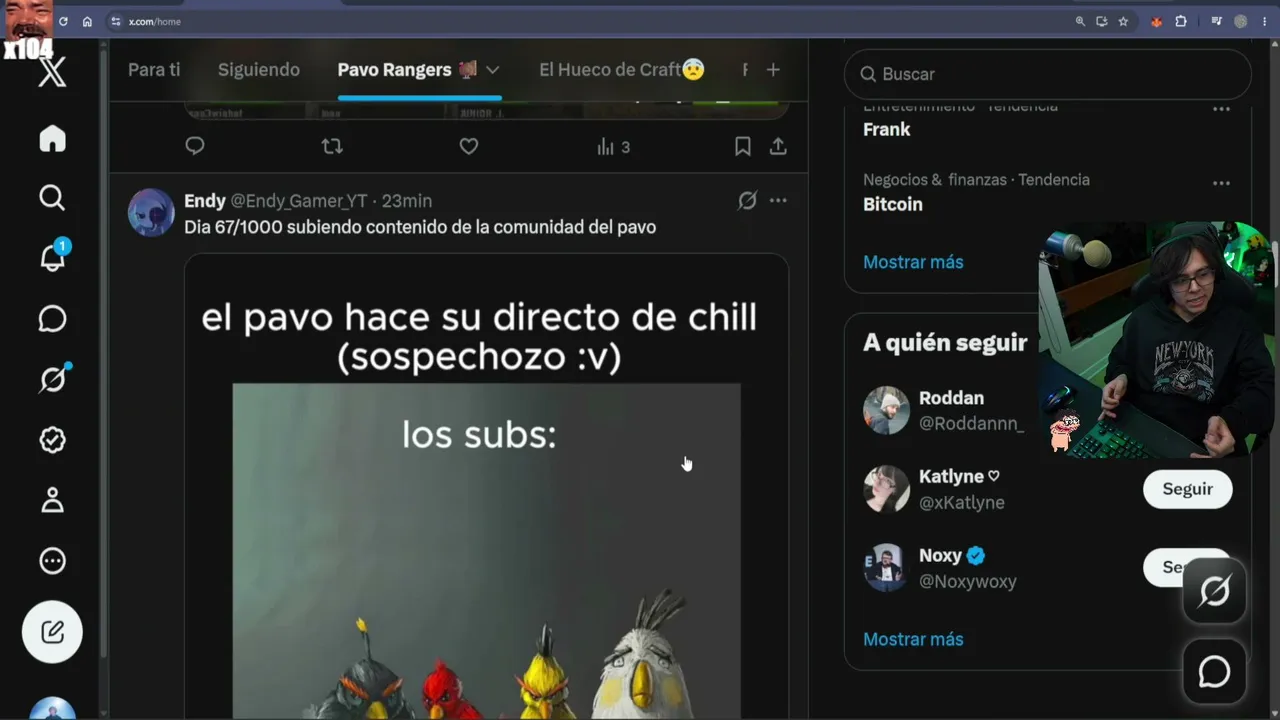The image size is (1280, 720).
Task: Open the @xKatlyne handle
Action: [962, 503]
